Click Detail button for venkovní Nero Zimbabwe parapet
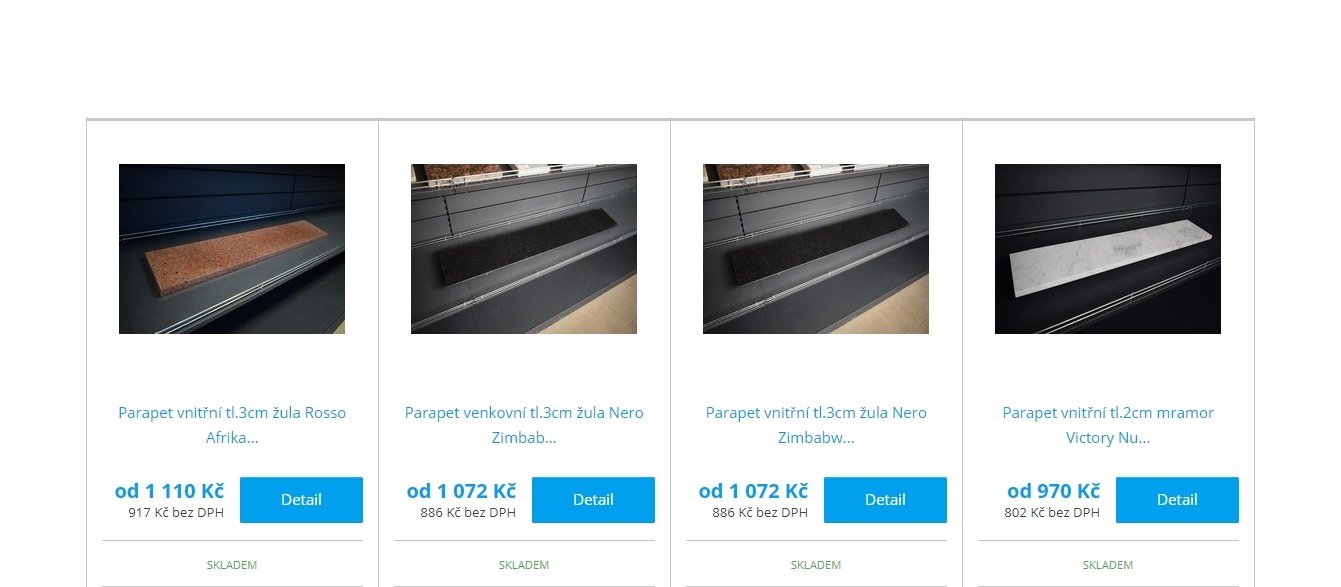 (x=593, y=500)
